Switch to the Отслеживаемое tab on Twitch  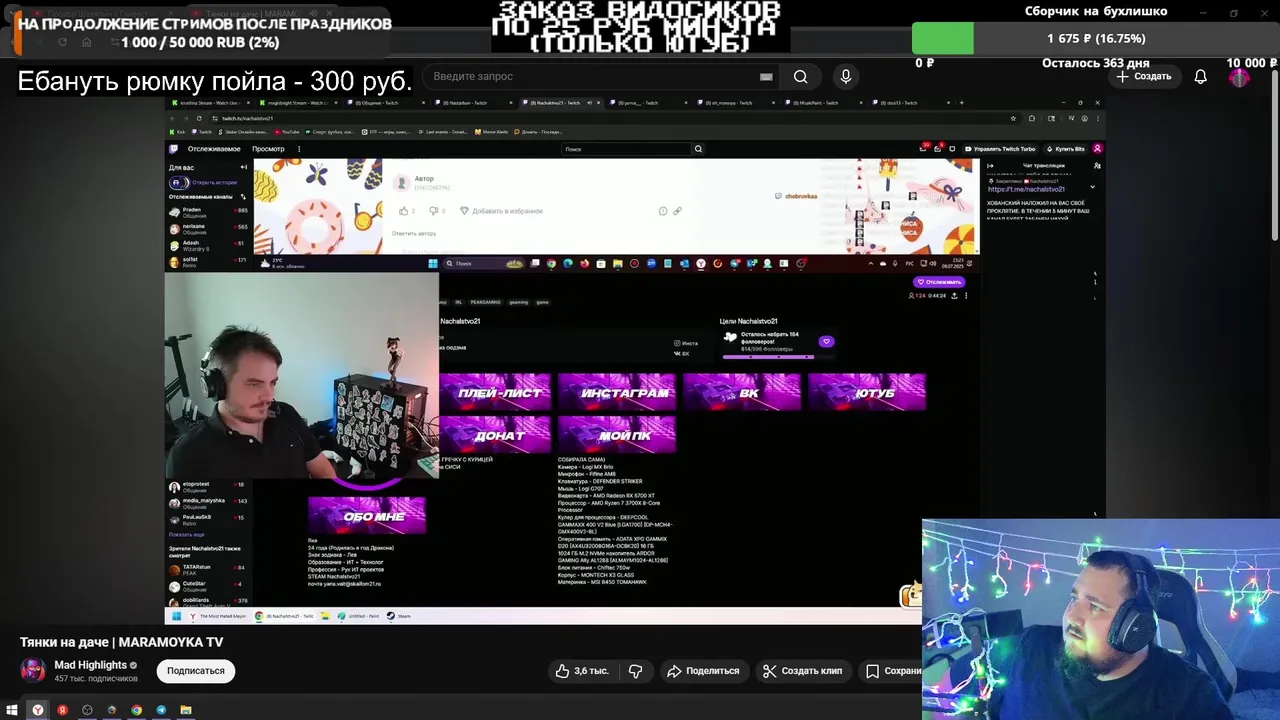click(x=213, y=149)
